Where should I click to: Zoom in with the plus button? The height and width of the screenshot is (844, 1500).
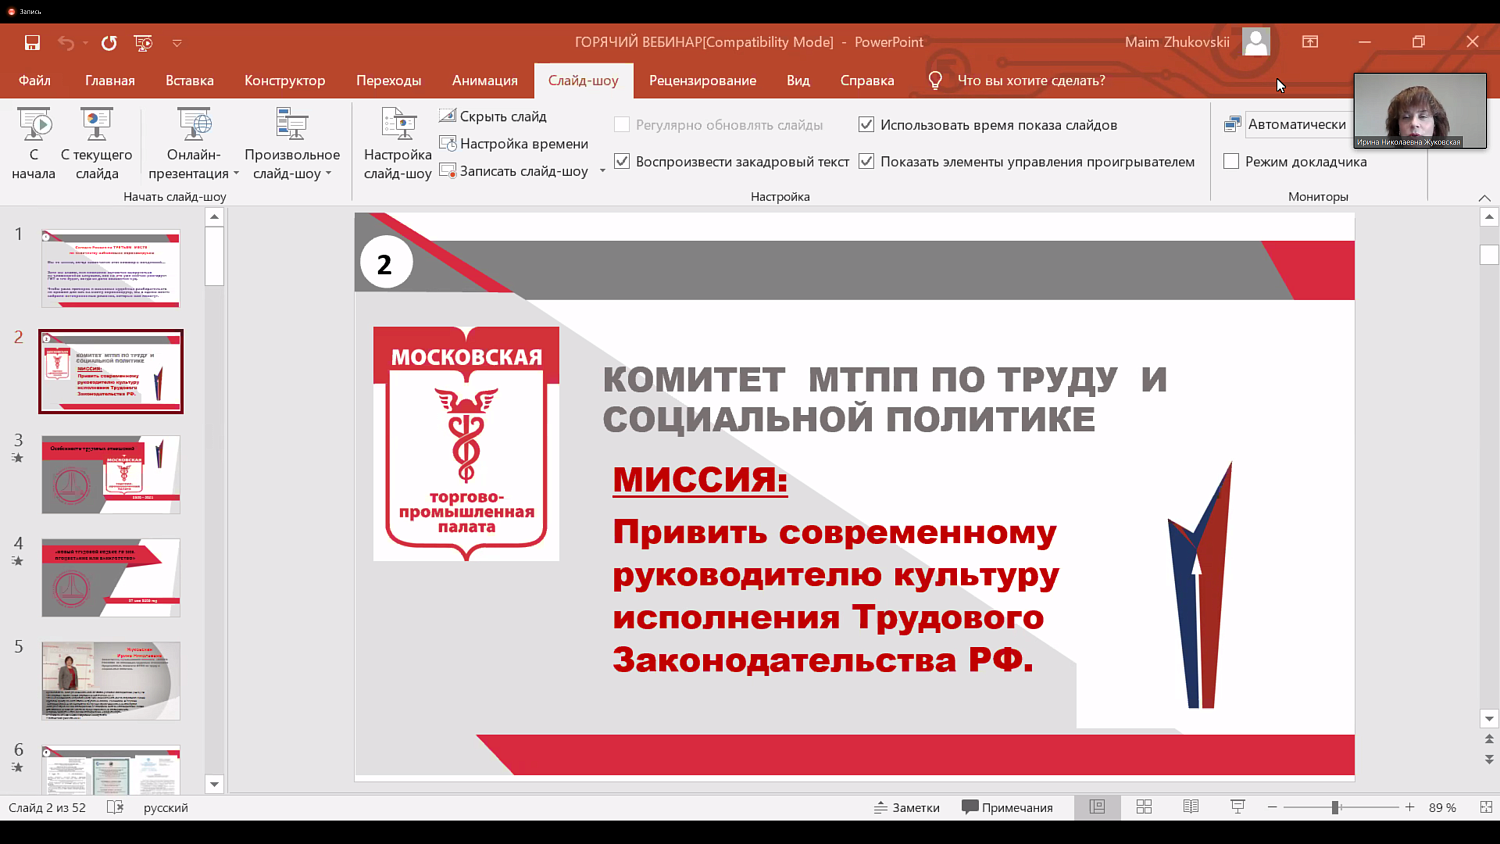1410,807
